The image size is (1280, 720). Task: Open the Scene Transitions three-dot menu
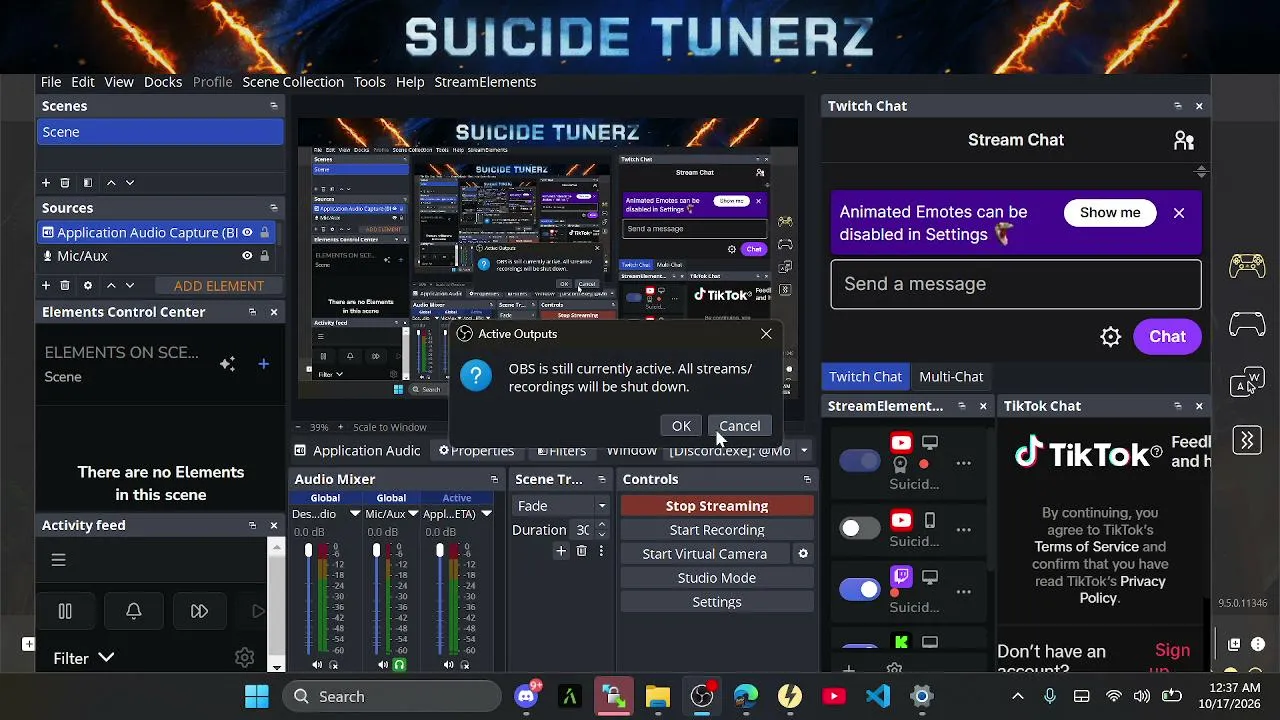coord(601,551)
